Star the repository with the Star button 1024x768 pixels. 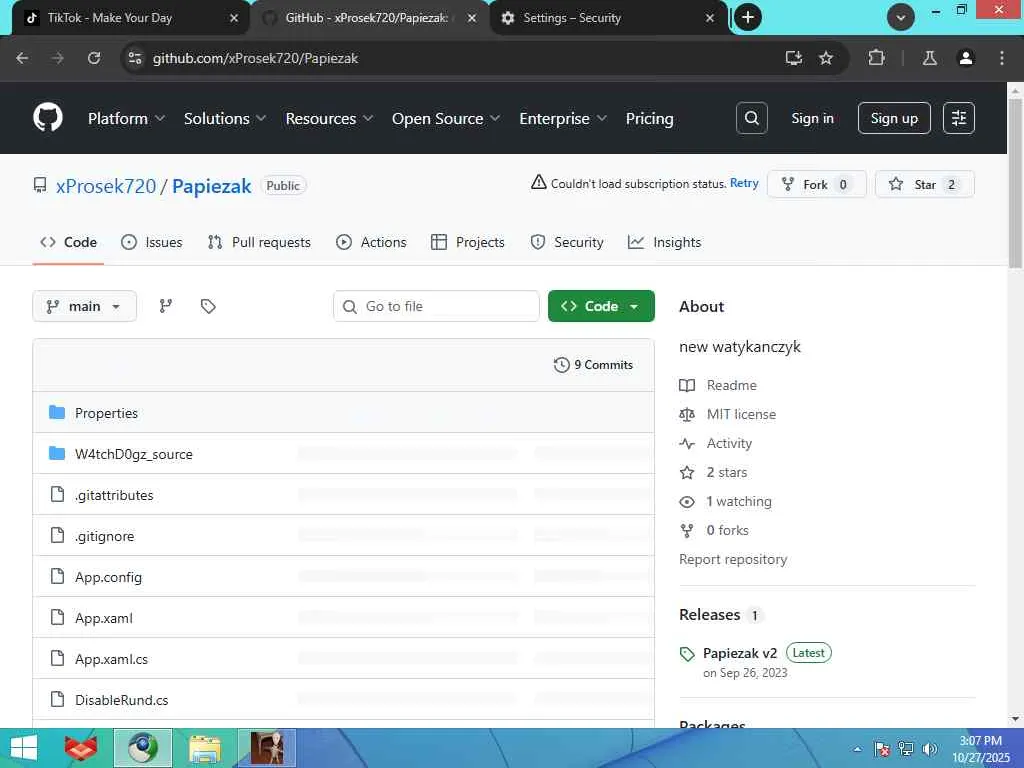924,184
